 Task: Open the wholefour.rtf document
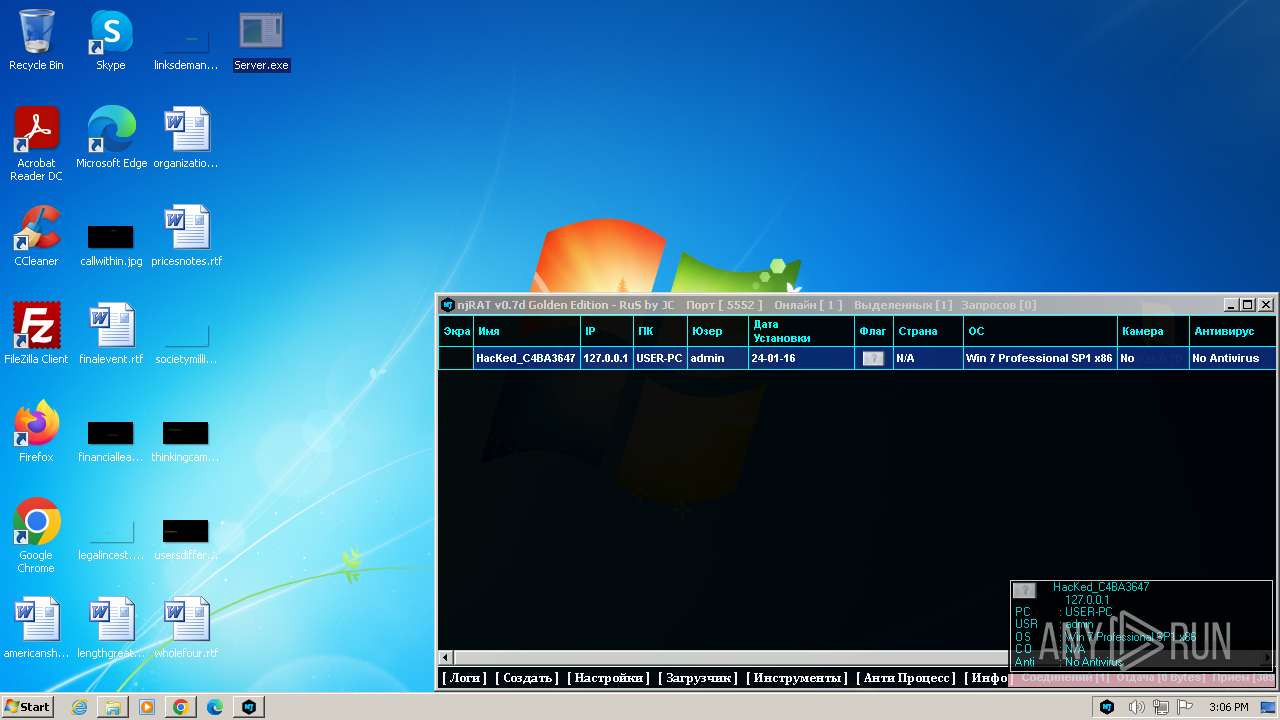186,628
